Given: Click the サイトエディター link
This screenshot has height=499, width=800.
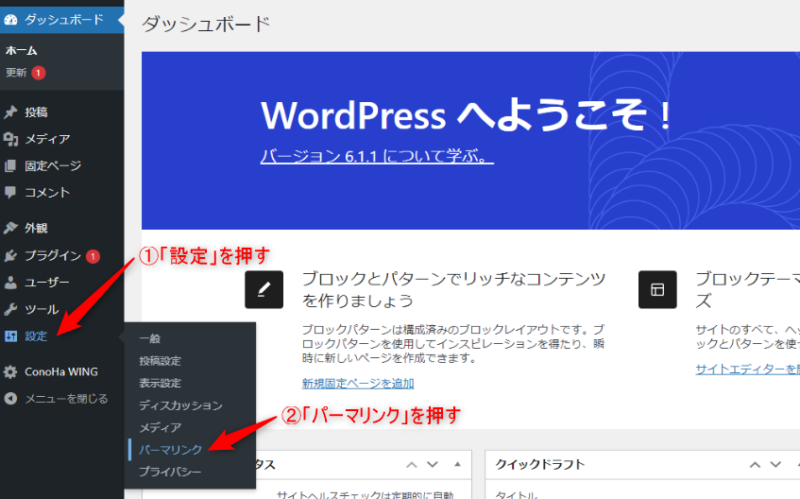Looking at the screenshot, I should click(747, 369).
